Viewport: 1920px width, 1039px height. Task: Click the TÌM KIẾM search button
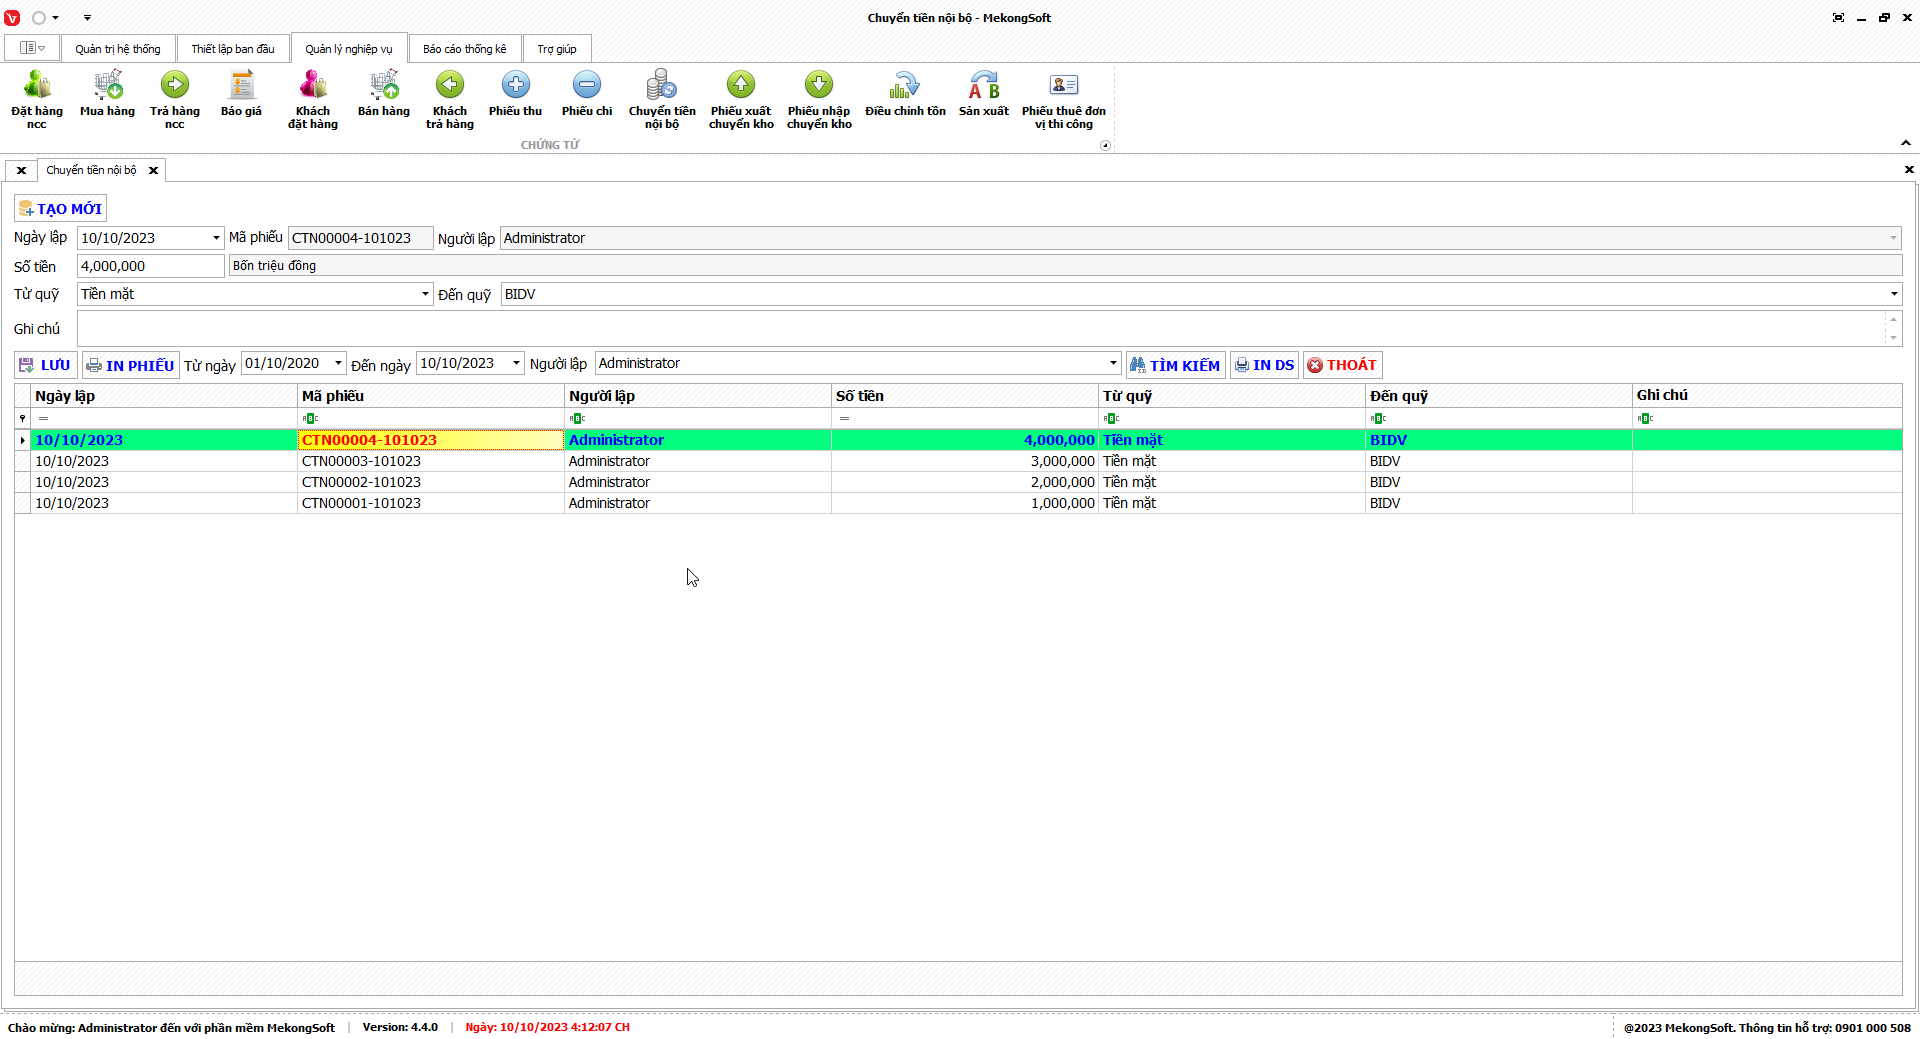click(x=1175, y=365)
